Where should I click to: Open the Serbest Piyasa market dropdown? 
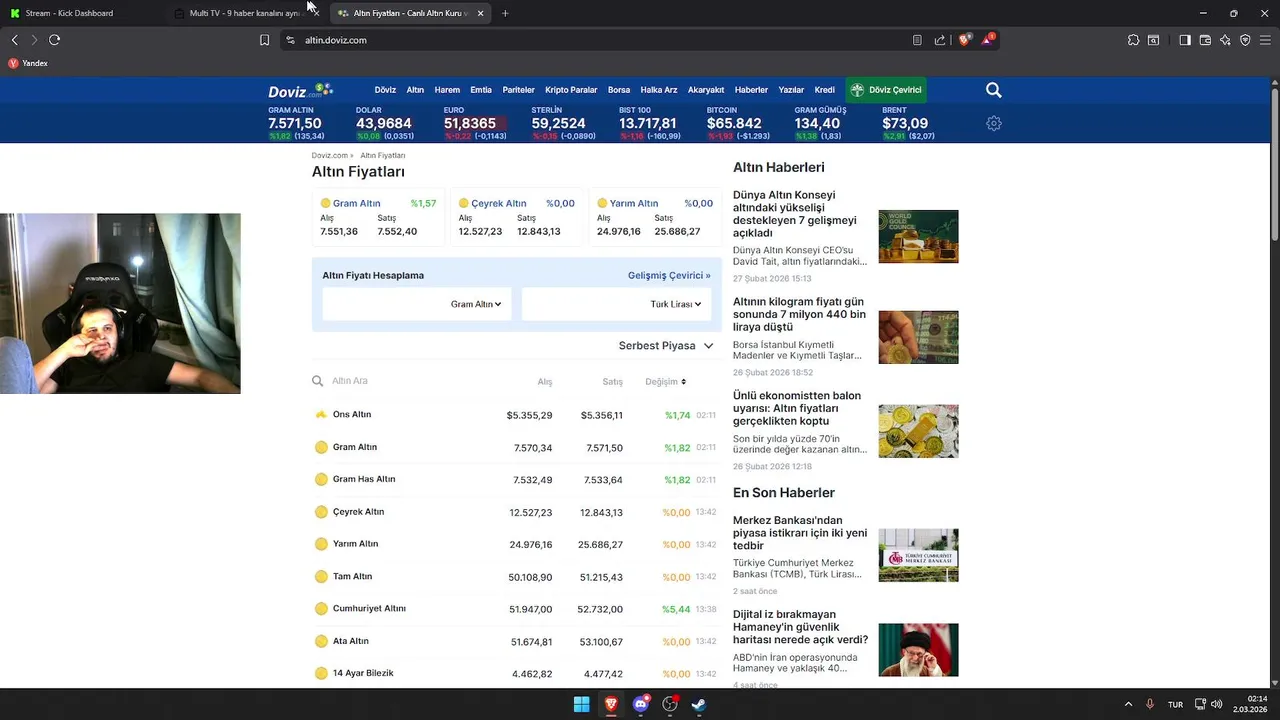666,346
